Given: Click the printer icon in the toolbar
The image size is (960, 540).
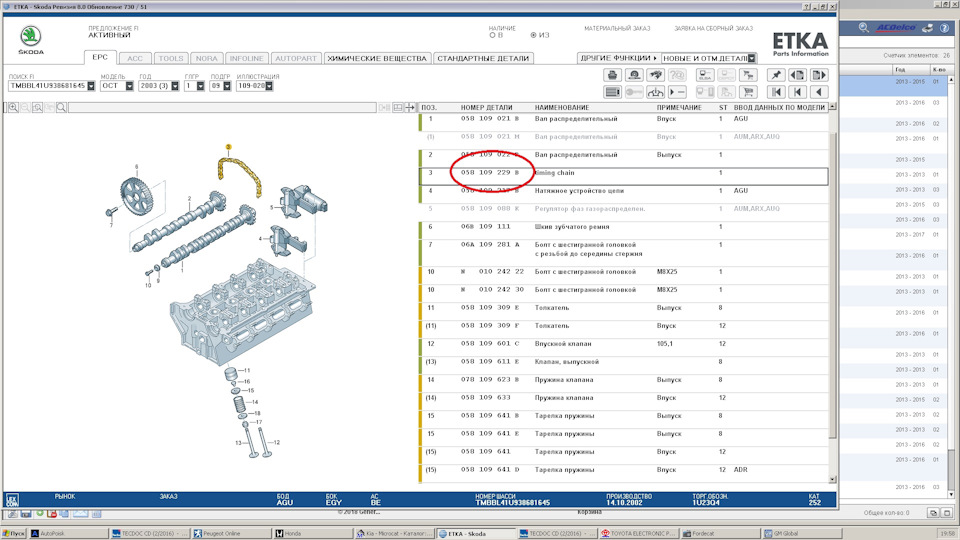Looking at the screenshot, I should pos(613,75).
